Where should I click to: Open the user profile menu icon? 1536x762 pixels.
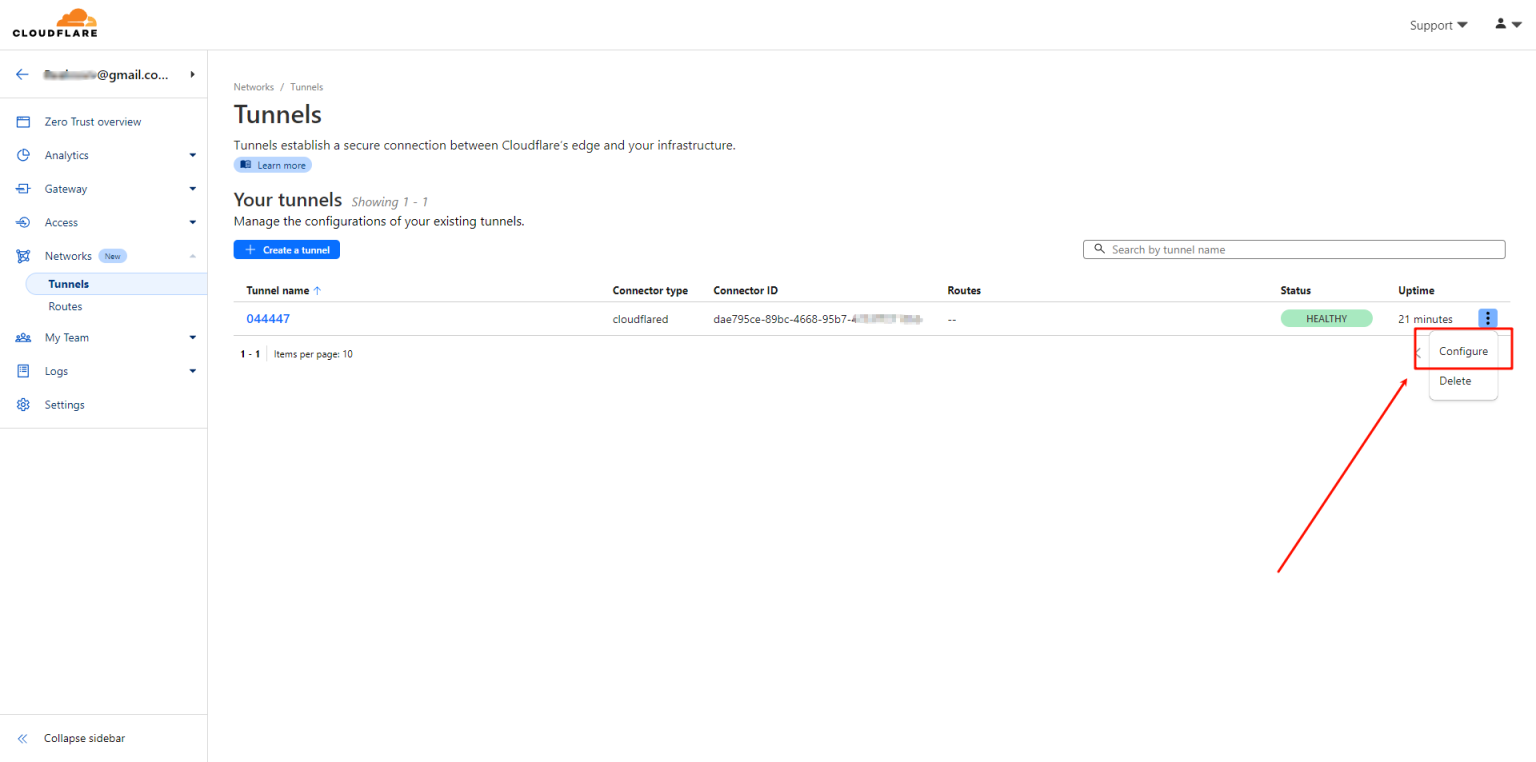point(1507,24)
